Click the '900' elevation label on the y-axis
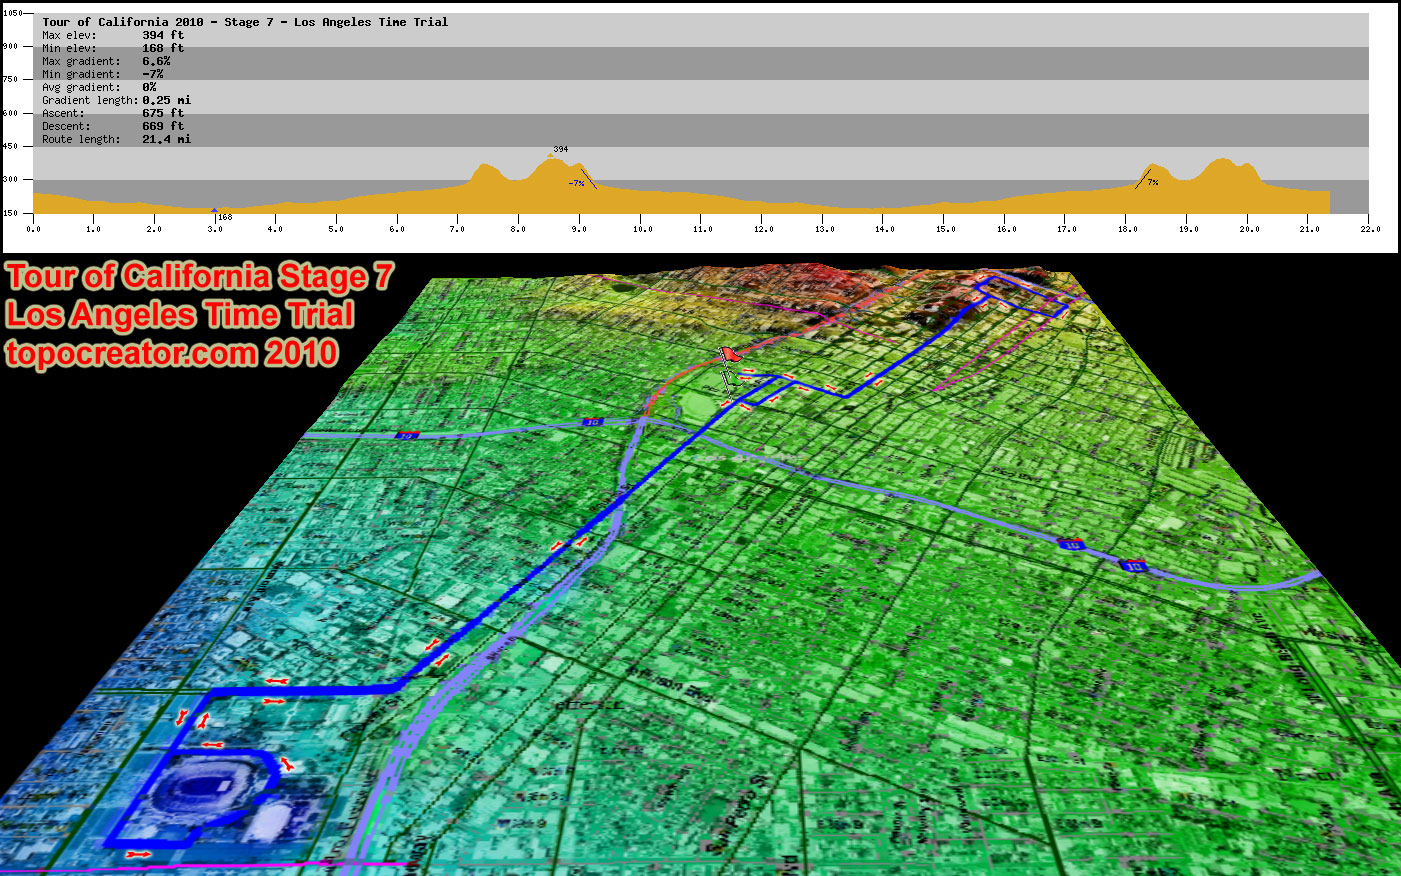The width and height of the screenshot is (1401, 876). coord(10,47)
